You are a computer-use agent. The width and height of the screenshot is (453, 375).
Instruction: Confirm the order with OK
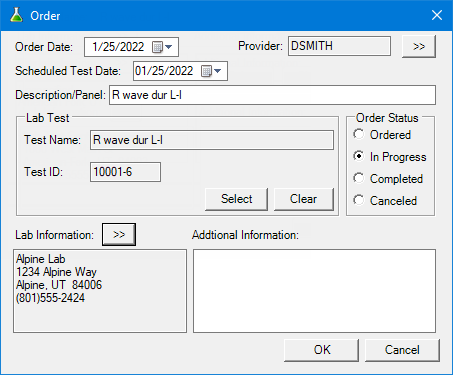point(322,350)
